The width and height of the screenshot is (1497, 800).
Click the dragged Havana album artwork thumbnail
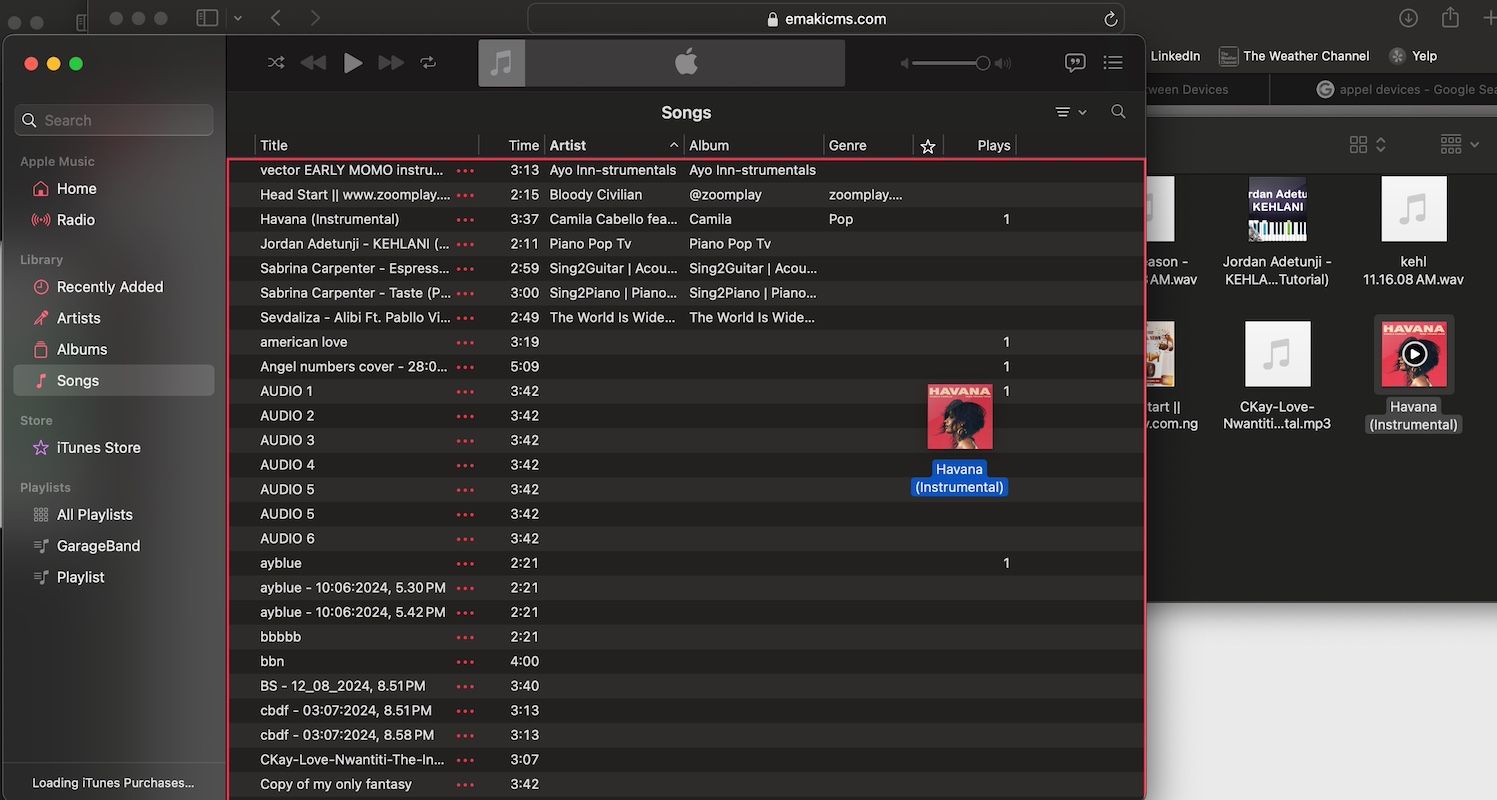point(960,416)
